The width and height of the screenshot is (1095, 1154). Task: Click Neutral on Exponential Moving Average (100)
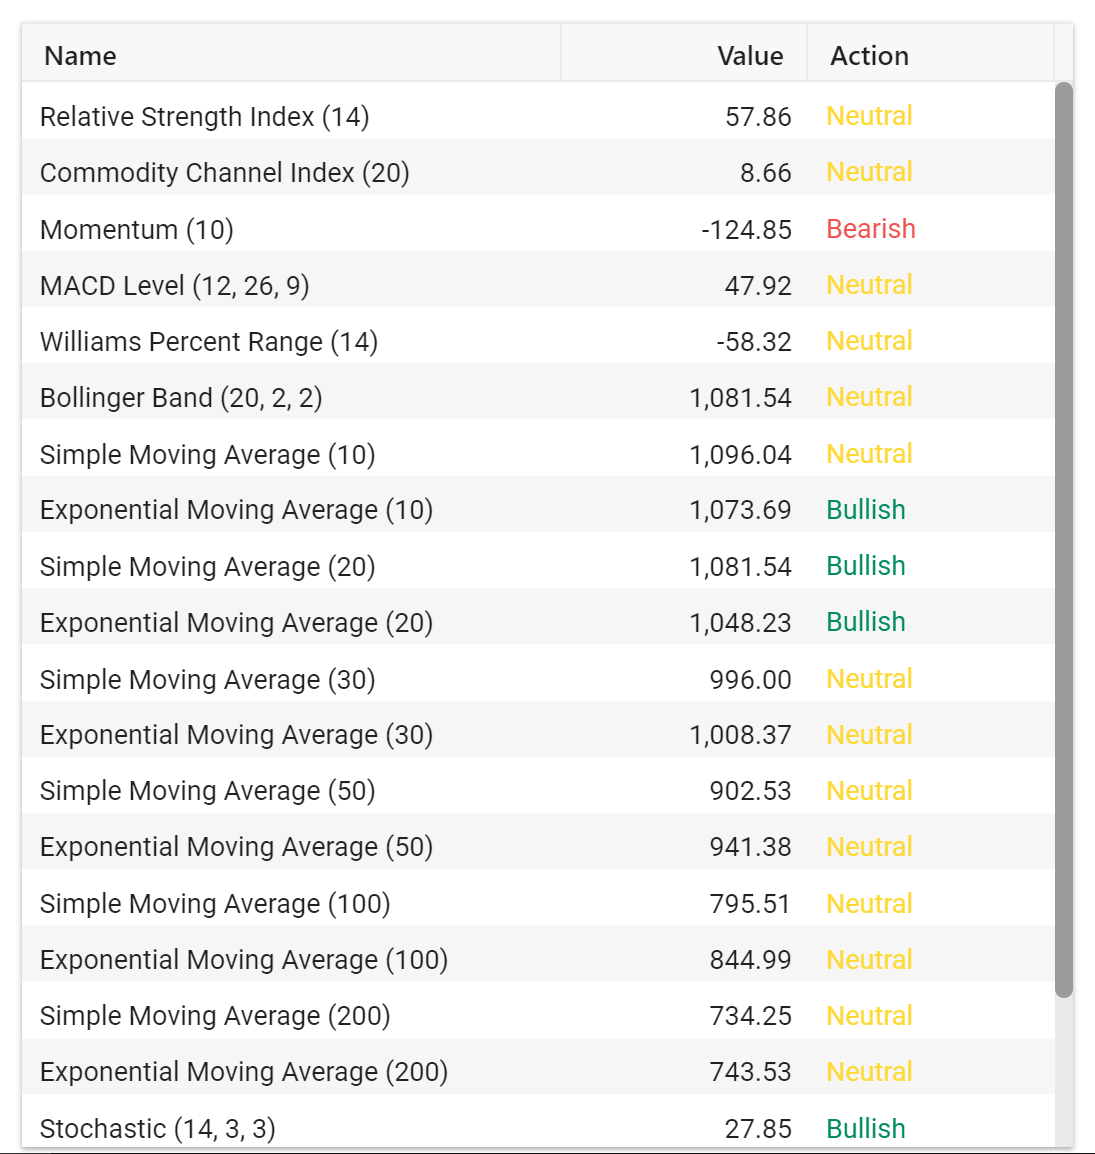pos(869,960)
